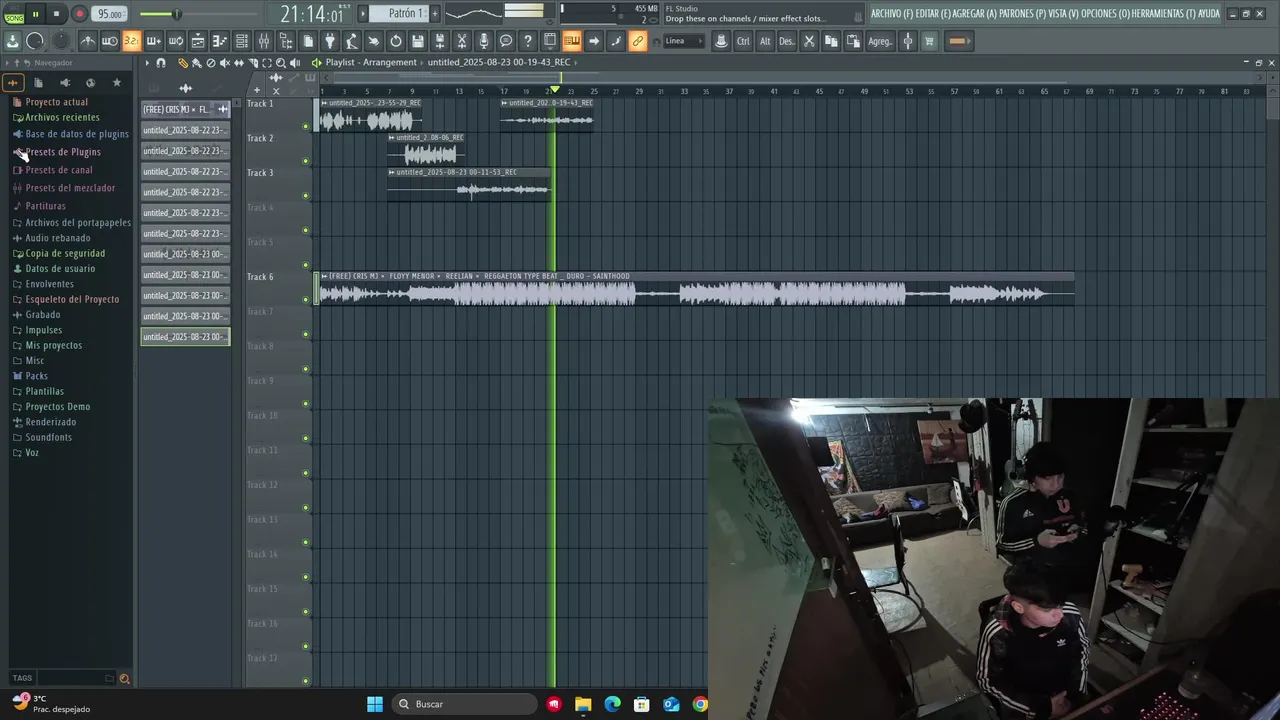Click the red Record button
Viewport: 1280px width, 720px height.
point(79,14)
